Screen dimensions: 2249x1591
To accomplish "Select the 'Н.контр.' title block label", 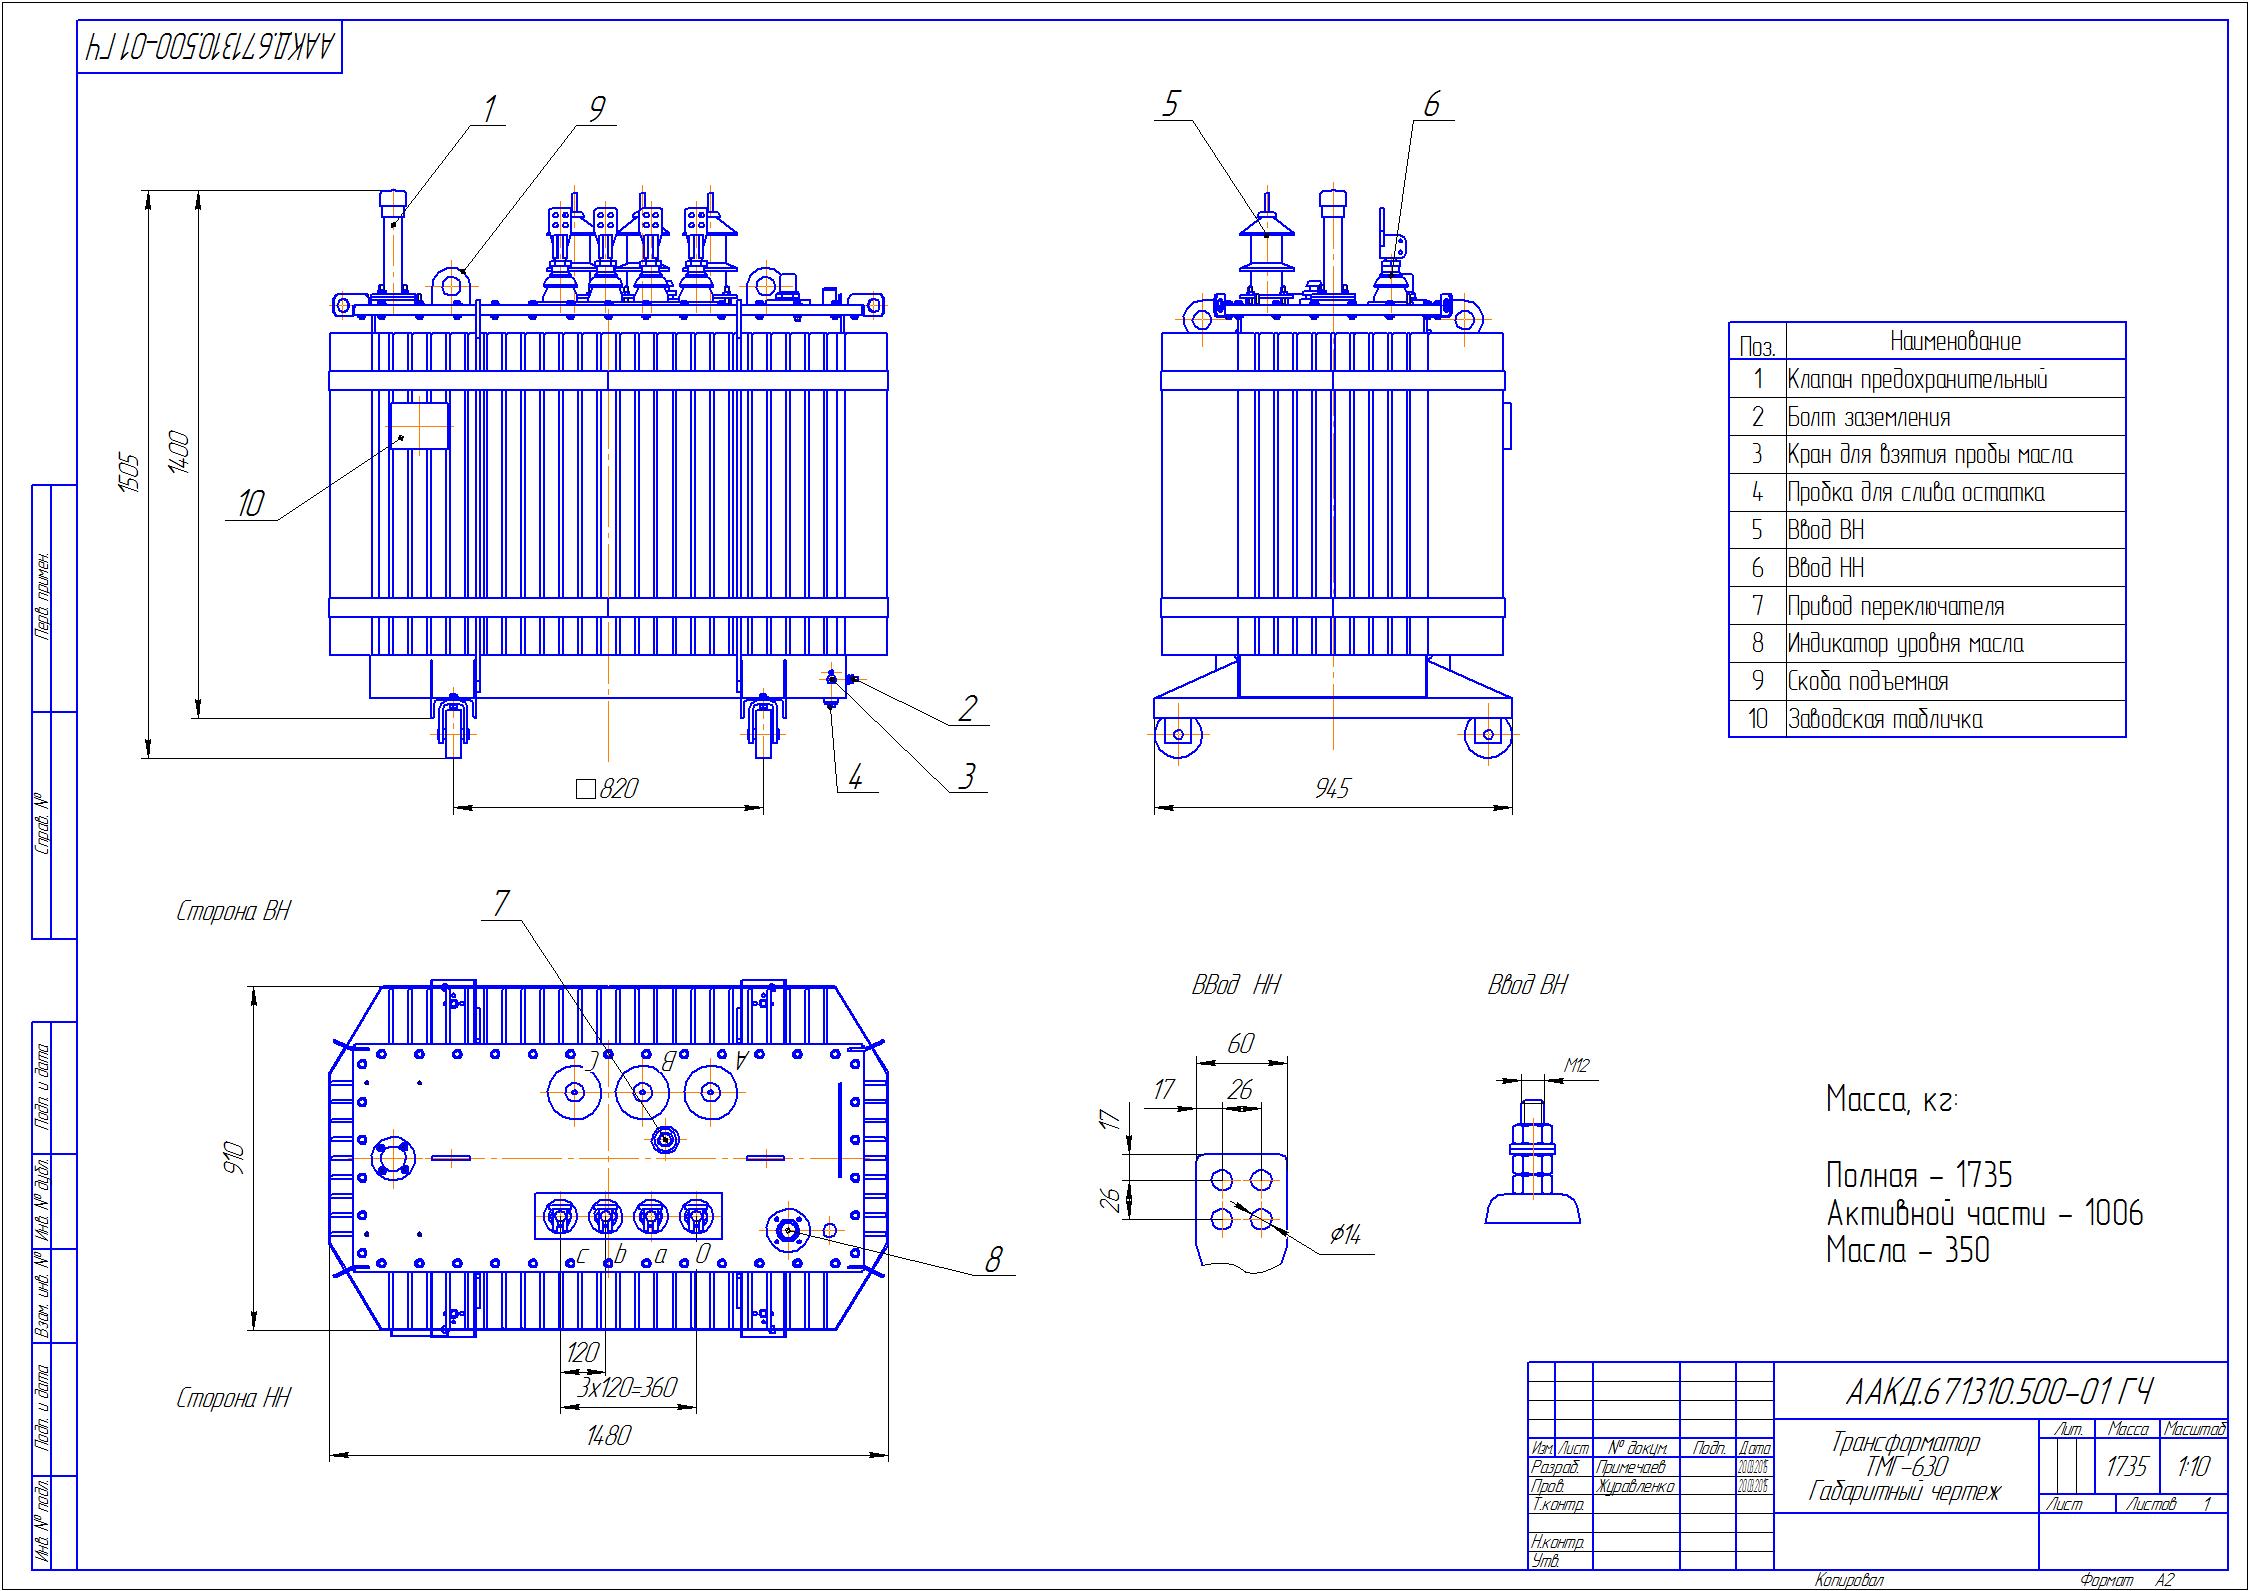I will coord(1558,1543).
